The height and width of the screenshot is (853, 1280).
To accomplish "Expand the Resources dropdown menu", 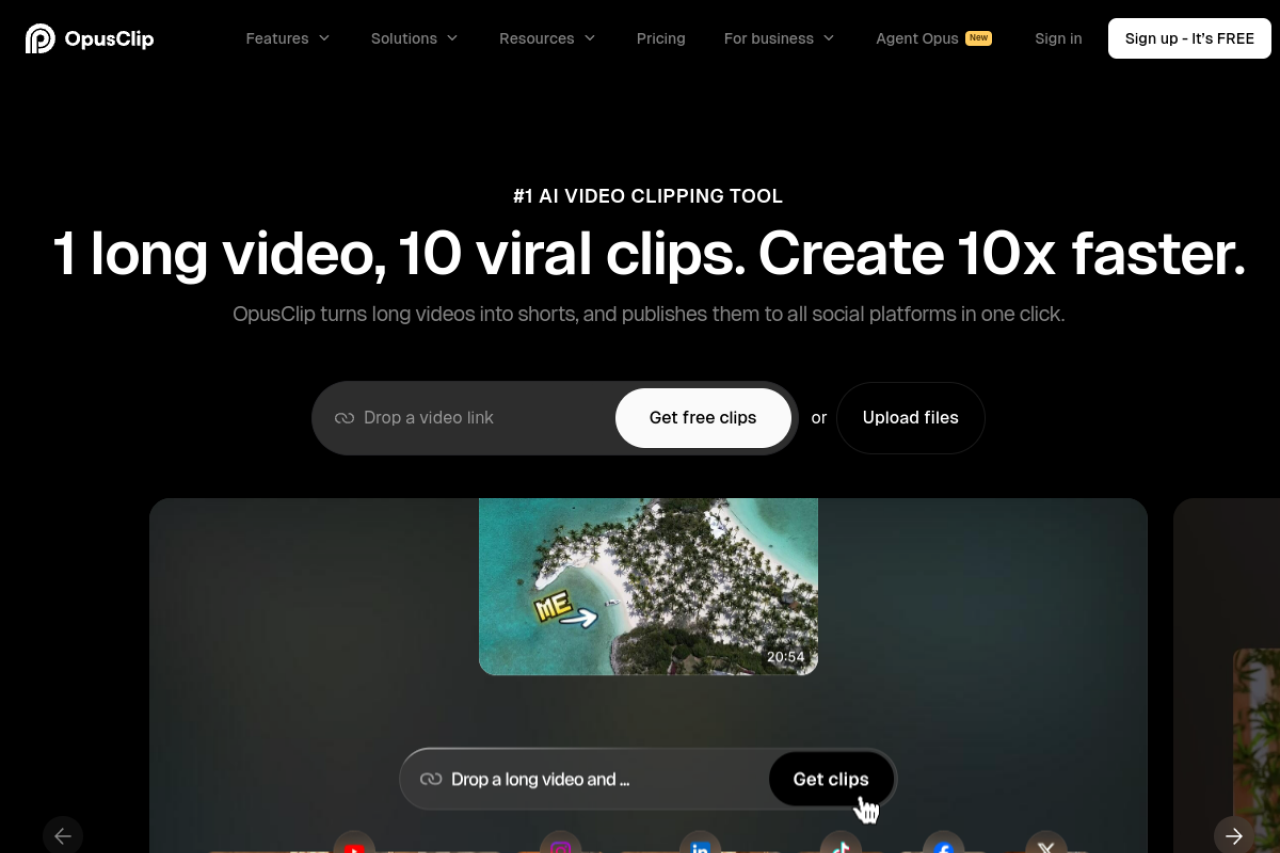I will coord(547,38).
